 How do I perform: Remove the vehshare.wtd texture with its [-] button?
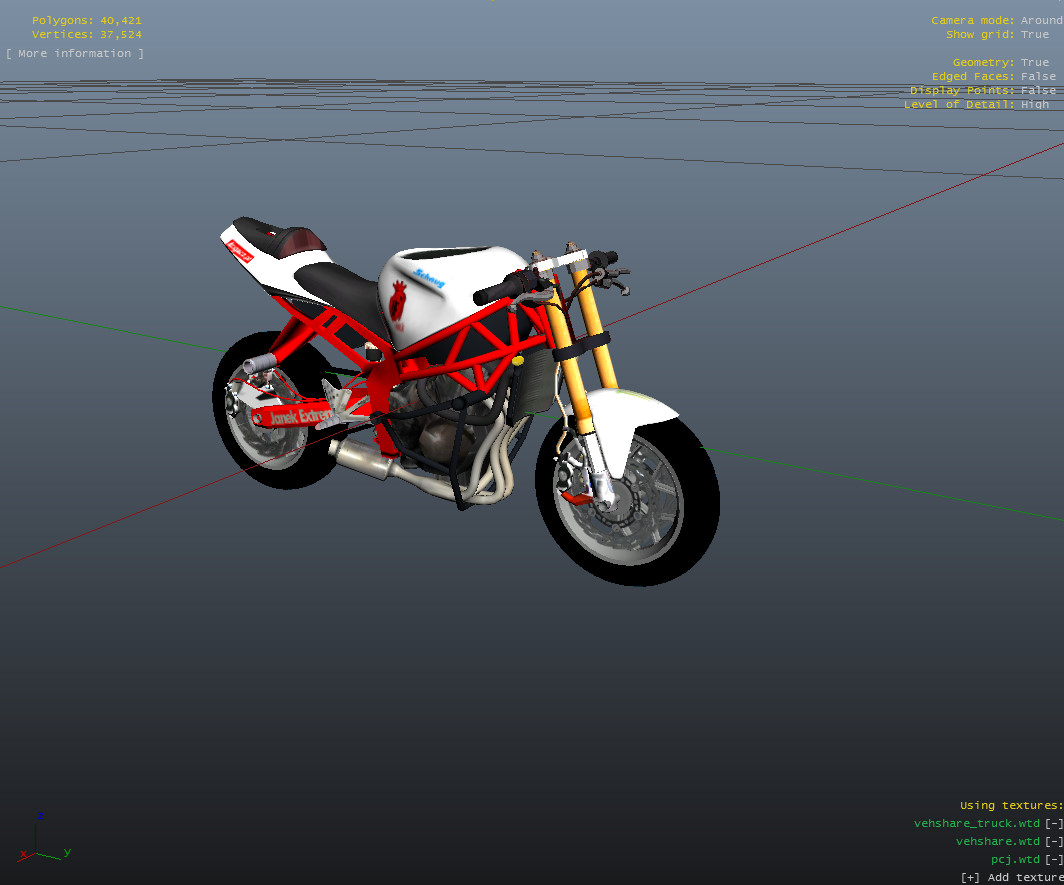coord(1053,841)
